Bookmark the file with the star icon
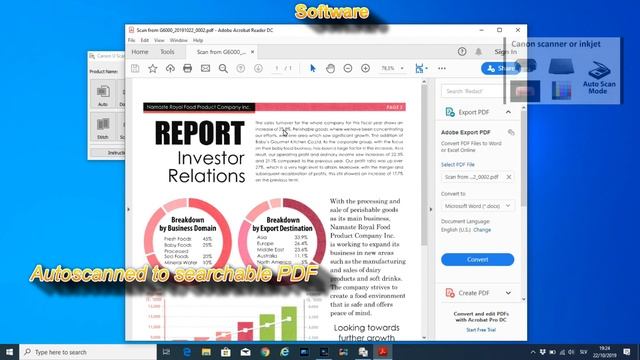 coord(153,69)
